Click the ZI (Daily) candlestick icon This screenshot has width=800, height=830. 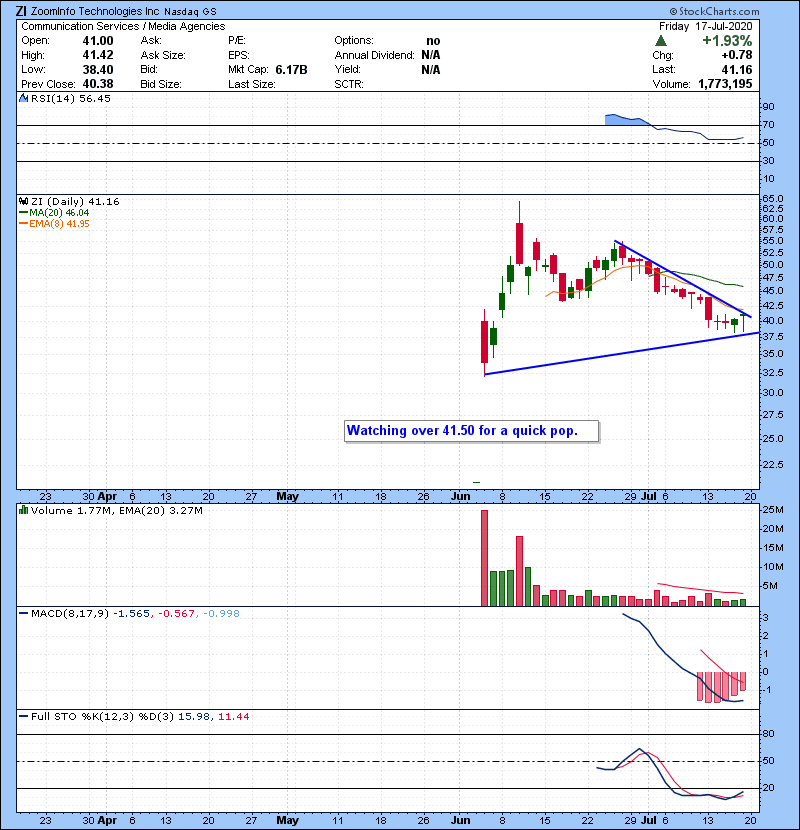23,202
